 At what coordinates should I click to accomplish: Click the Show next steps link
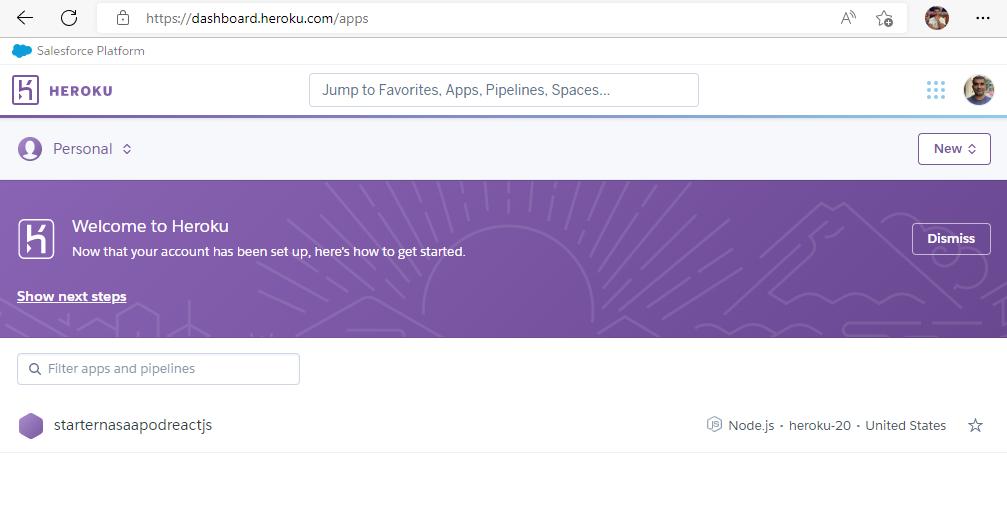pyautogui.click(x=72, y=296)
